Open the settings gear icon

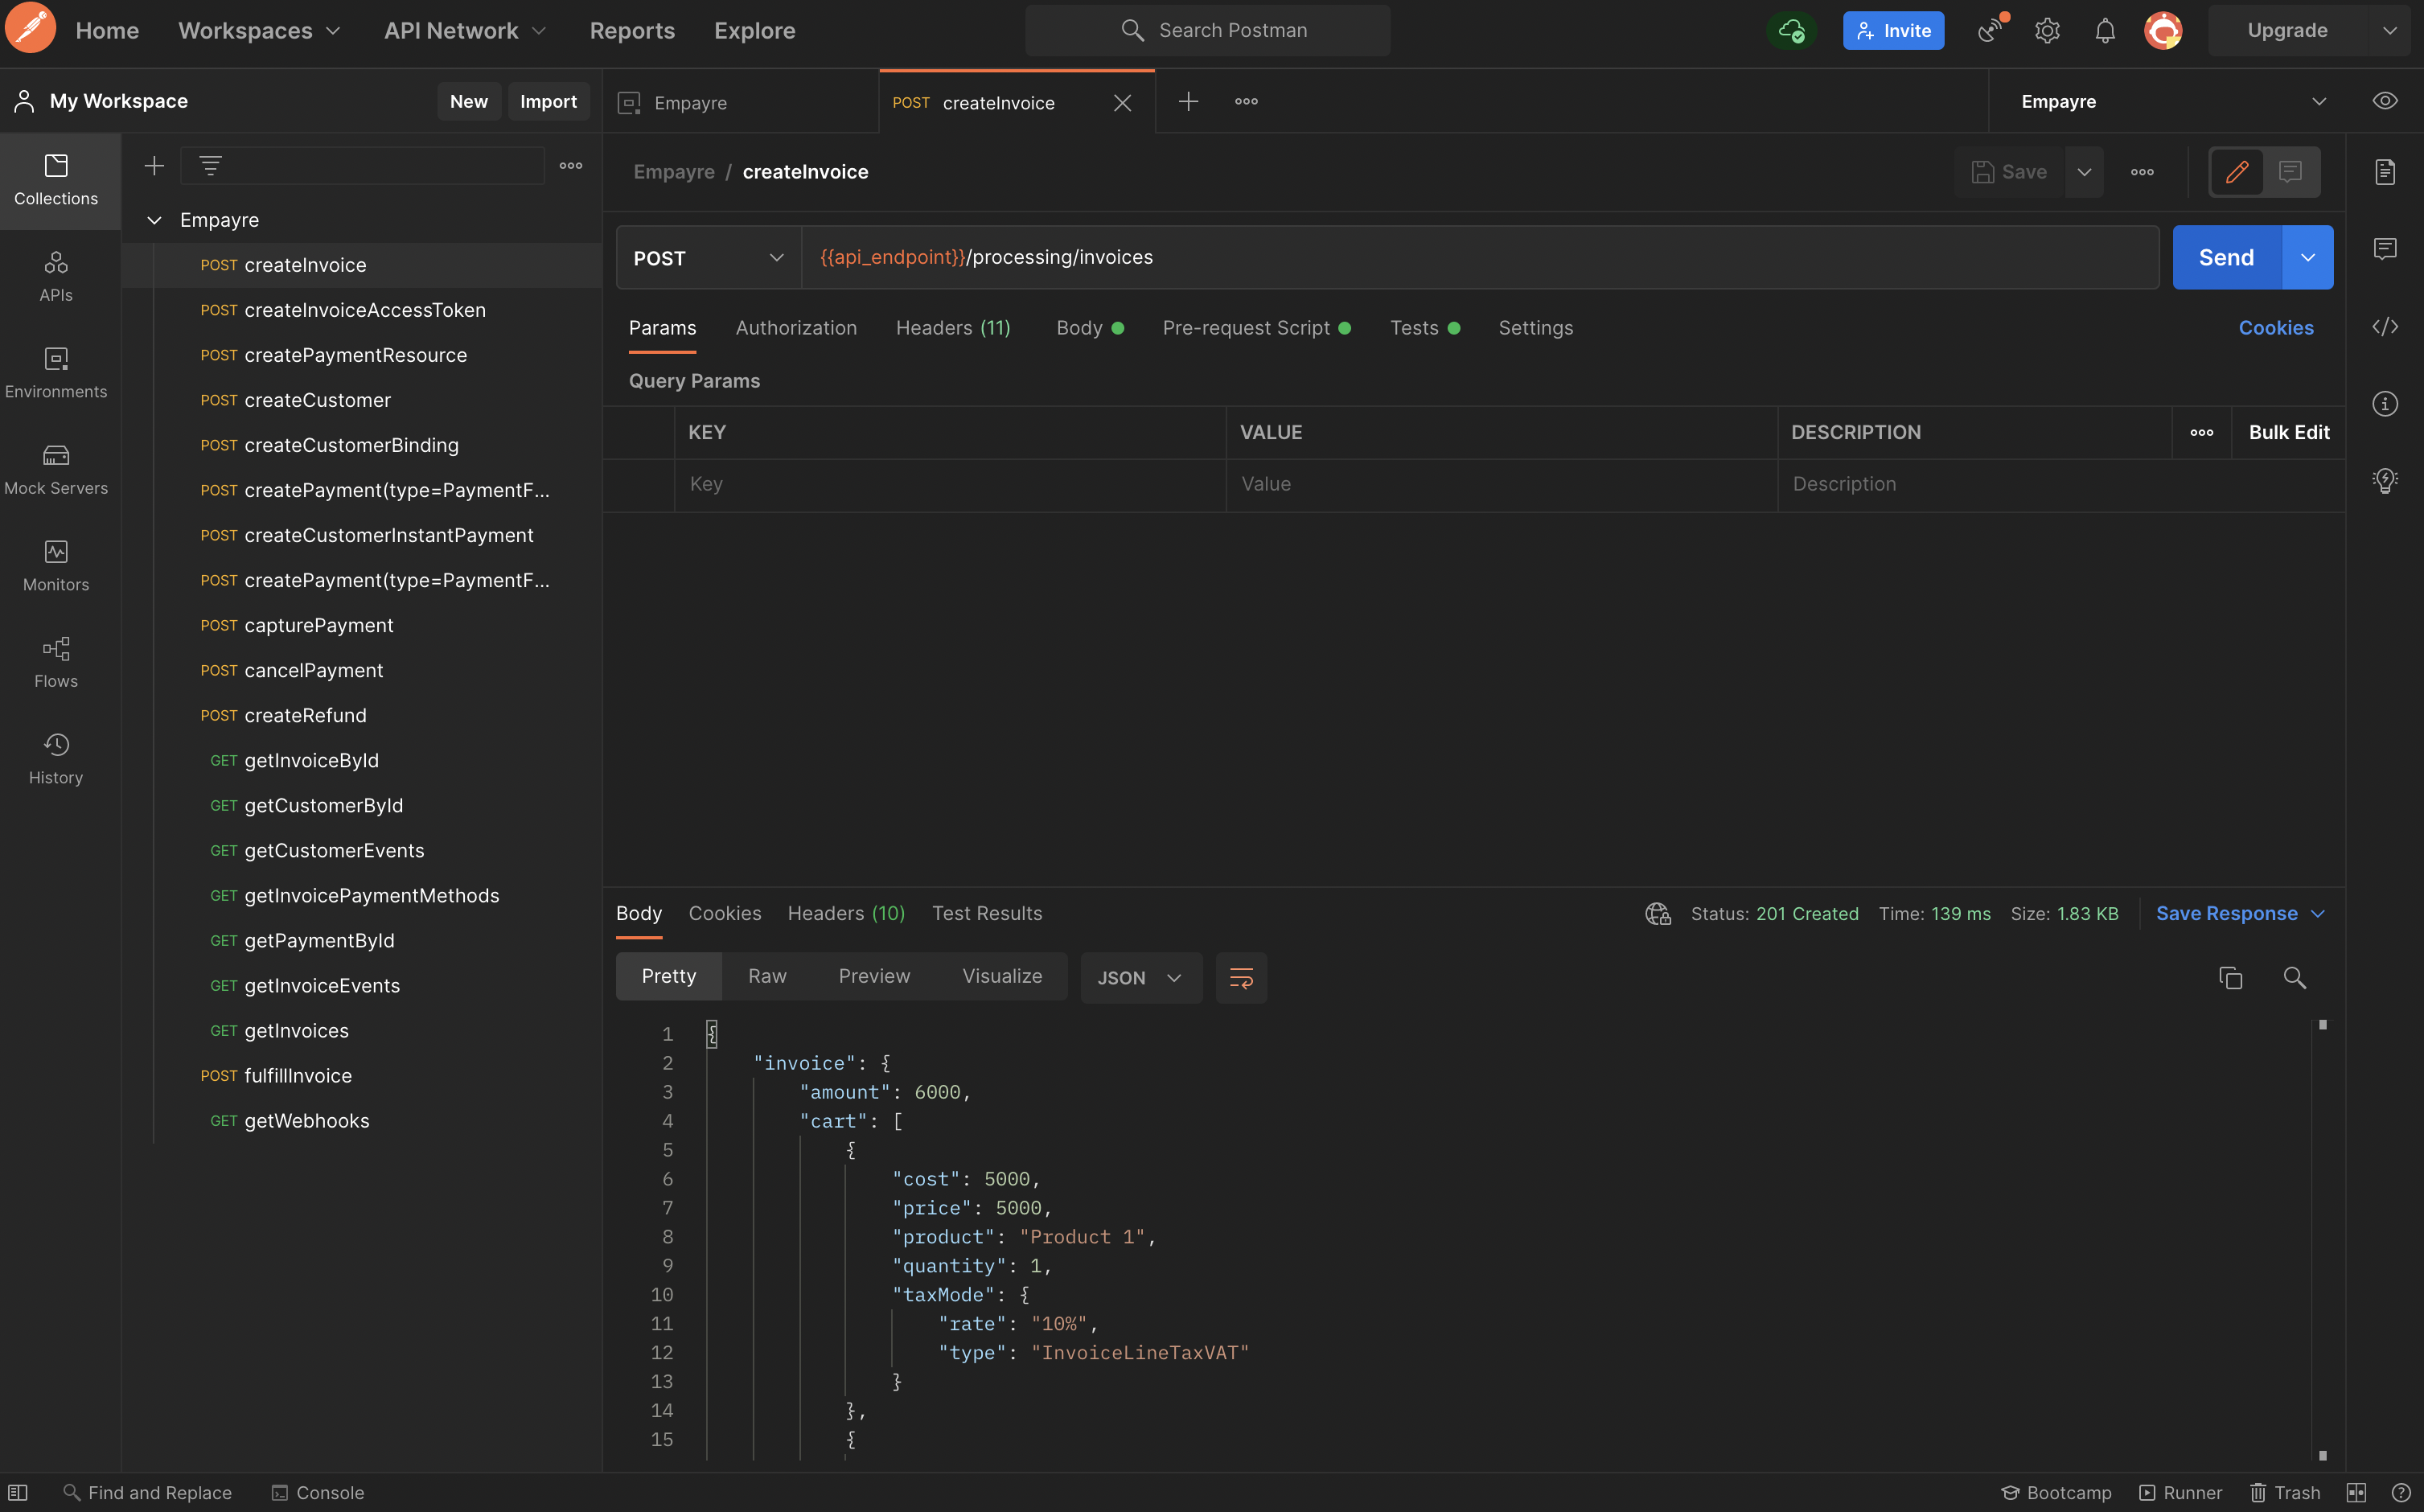click(2047, 30)
